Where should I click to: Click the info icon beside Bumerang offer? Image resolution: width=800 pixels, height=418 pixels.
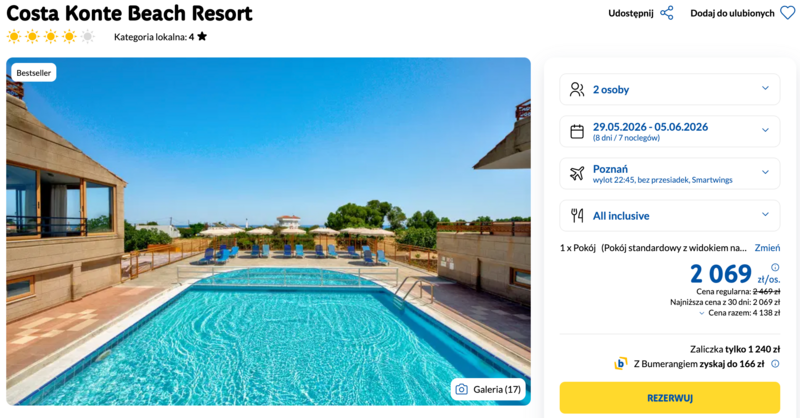click(775, 364)
